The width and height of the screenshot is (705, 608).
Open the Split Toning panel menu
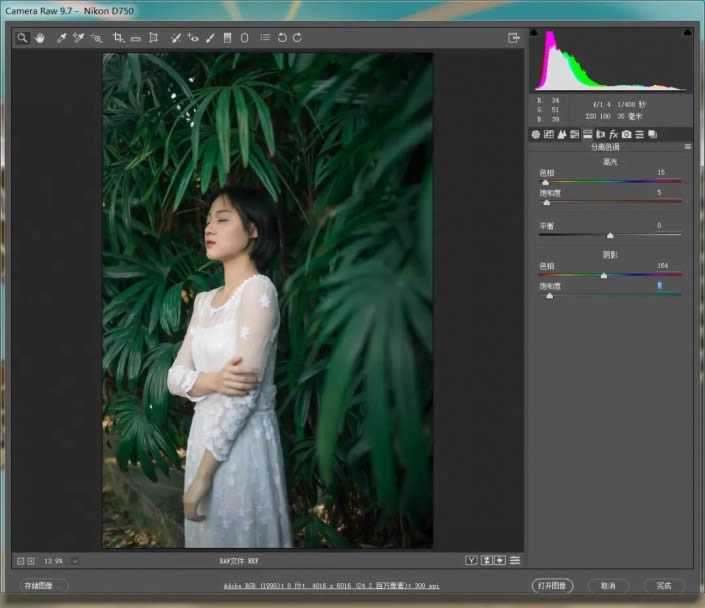688,147
